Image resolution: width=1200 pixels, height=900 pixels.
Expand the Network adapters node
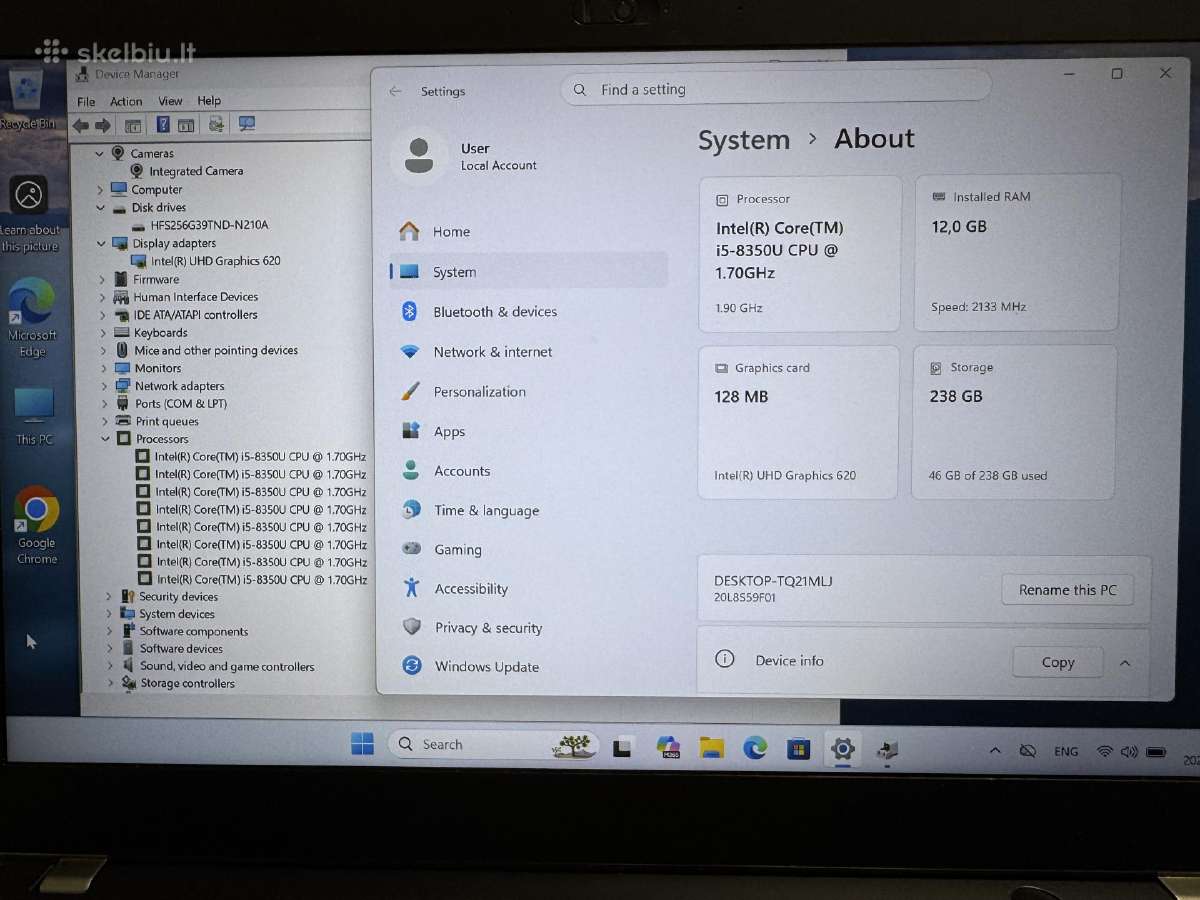(104, 386)
